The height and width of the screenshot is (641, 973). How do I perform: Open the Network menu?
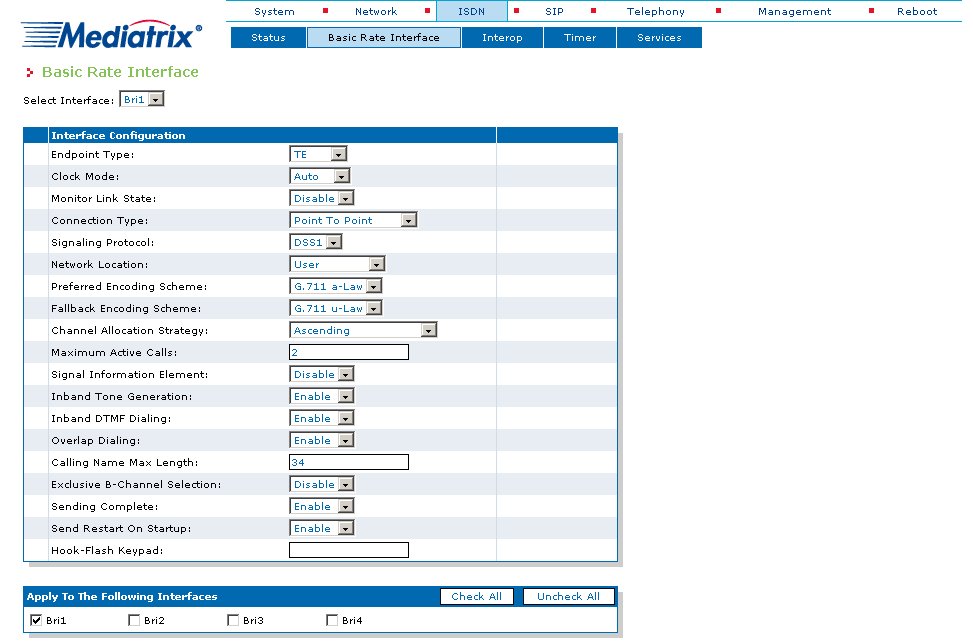(x=375, y=11)
